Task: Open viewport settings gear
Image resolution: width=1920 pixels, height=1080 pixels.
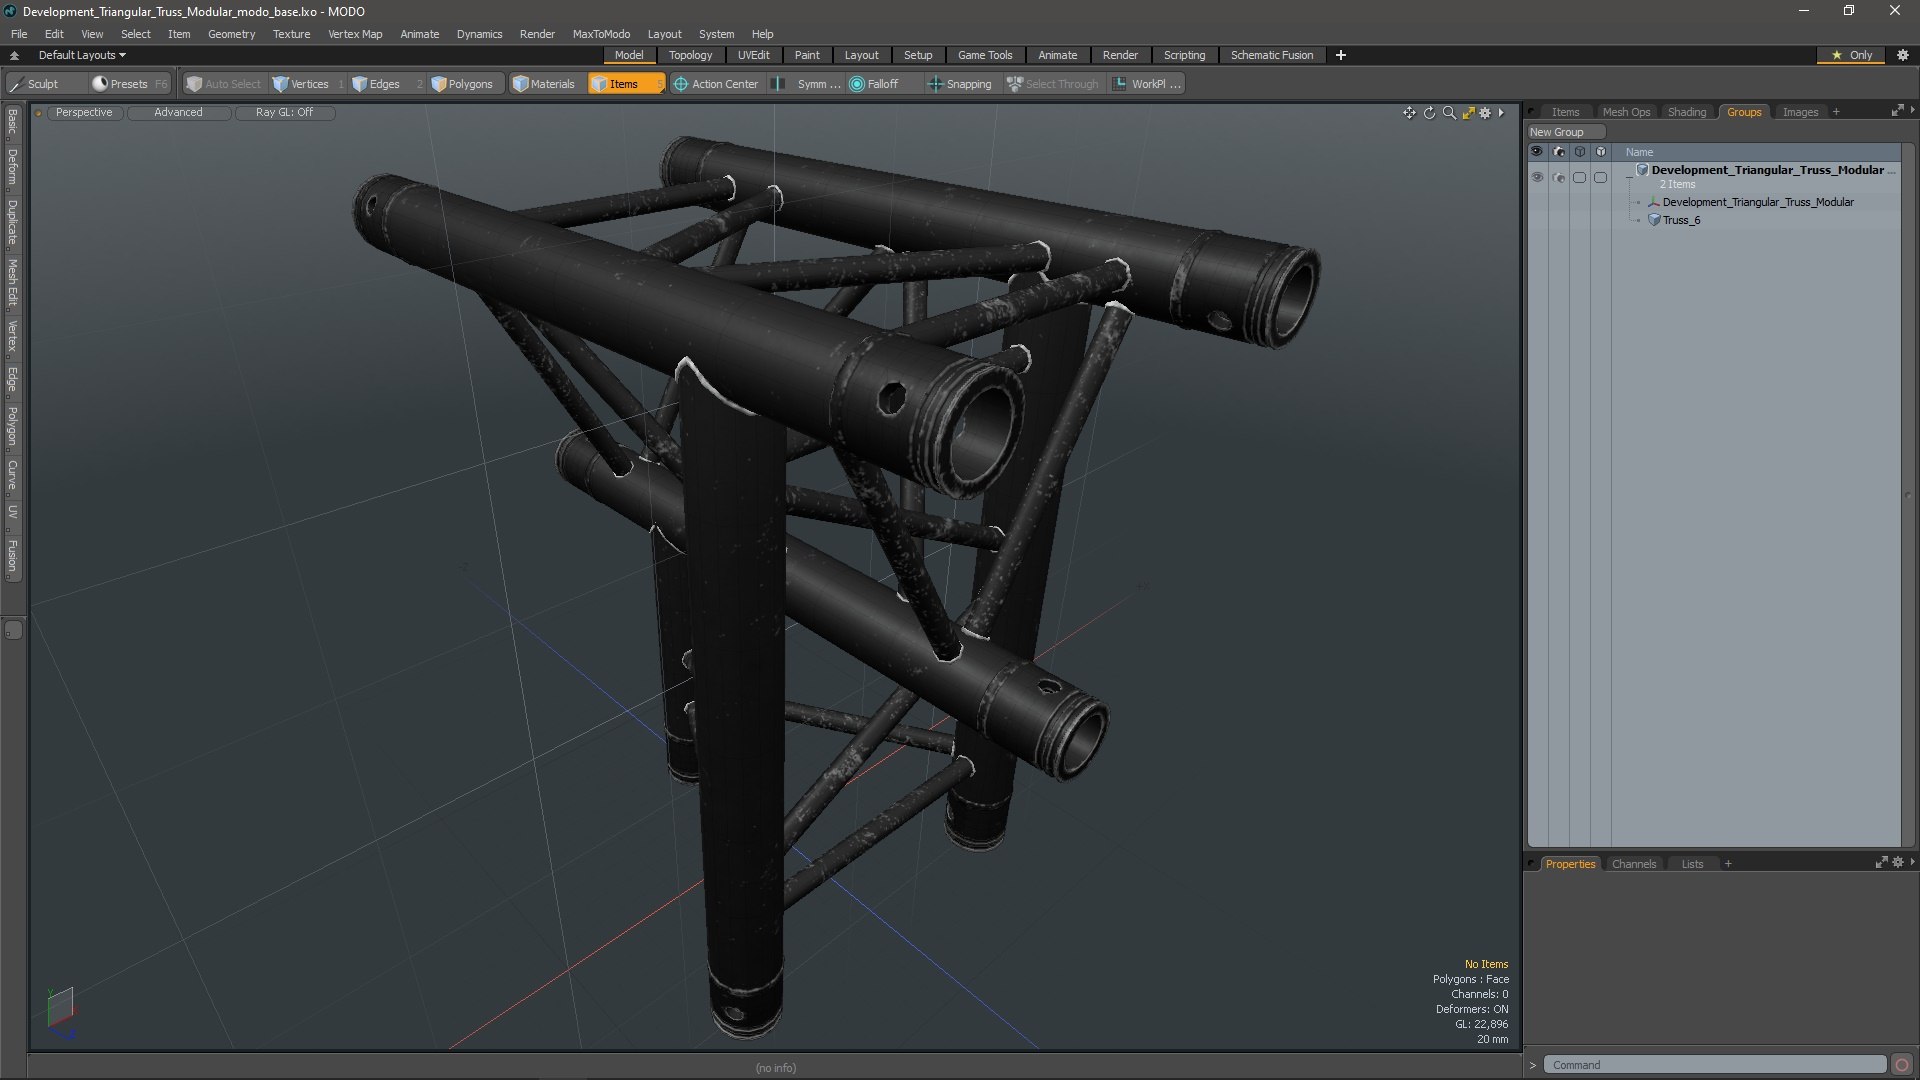Action: 1485,113
